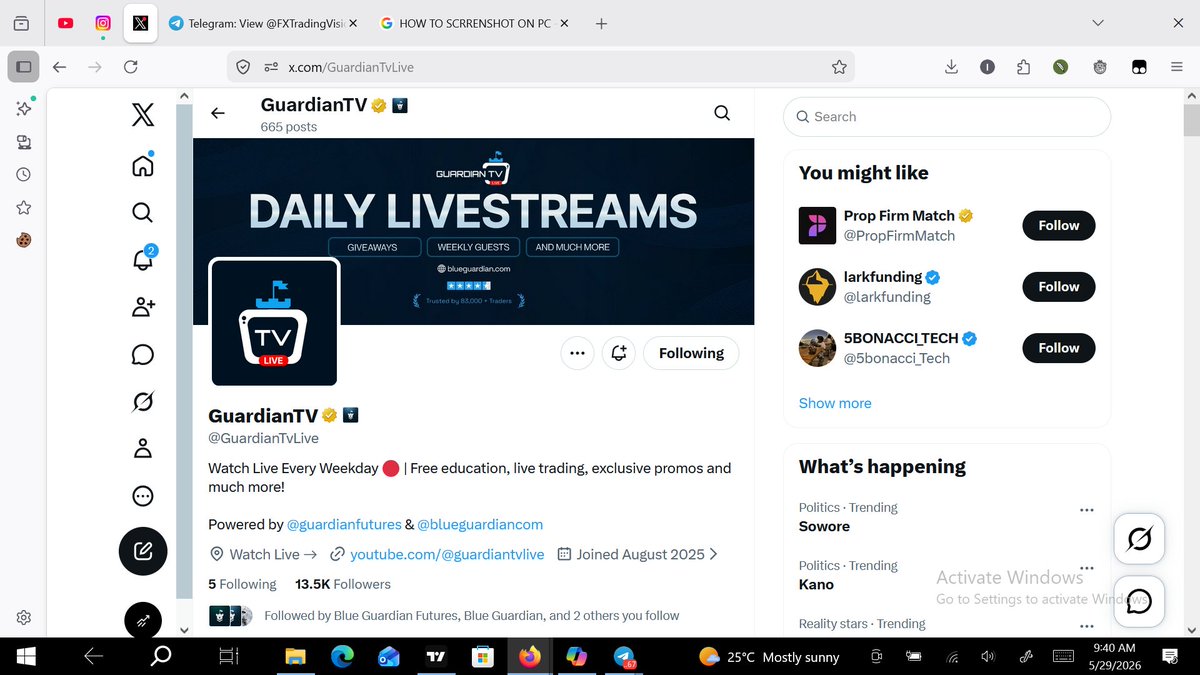Viewport: 1200px width, 675px height.
Task: Go back using the profile header arrow
Action: tap(218, 113)
